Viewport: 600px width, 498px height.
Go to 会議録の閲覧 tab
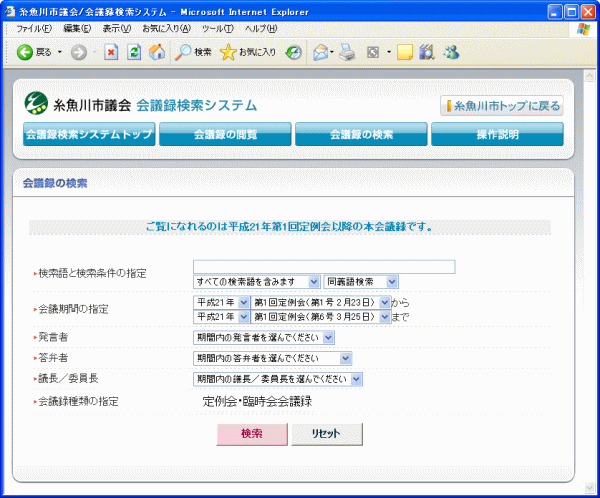pyautogui.click(x=225, y=134)
